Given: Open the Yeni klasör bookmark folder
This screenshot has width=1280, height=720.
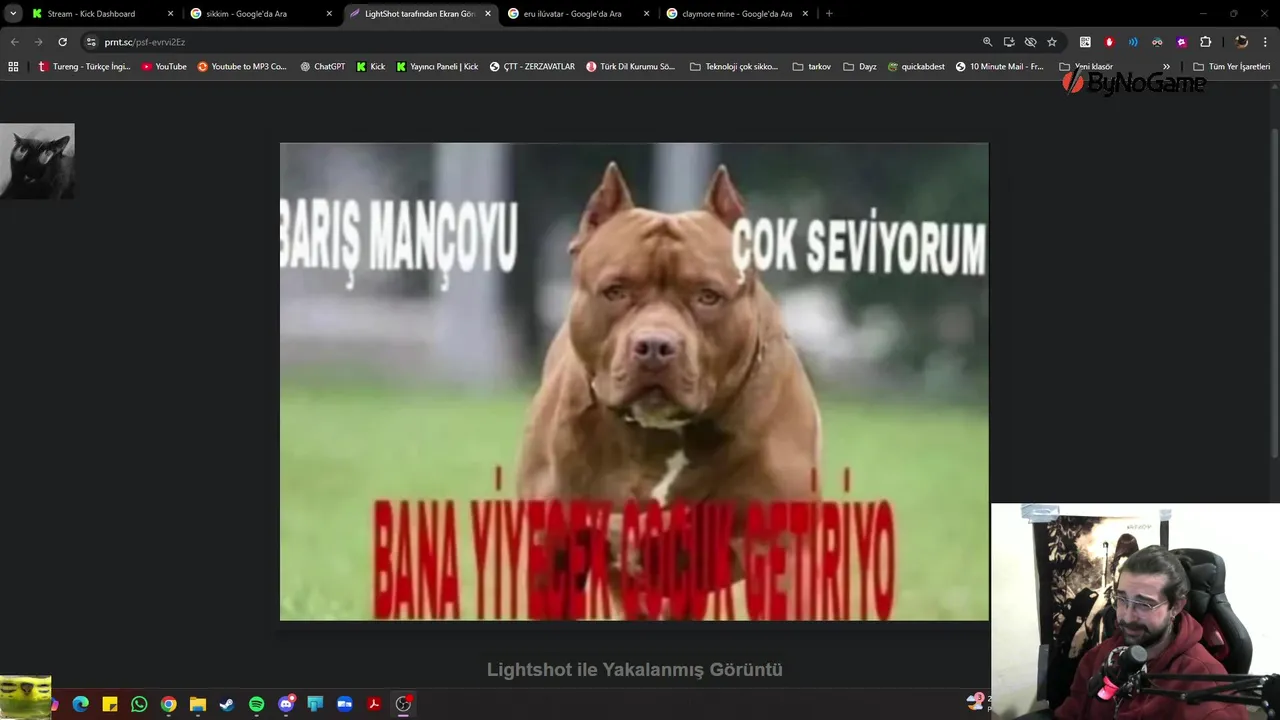Looking at the screenshot, I should pos(1086,67).
